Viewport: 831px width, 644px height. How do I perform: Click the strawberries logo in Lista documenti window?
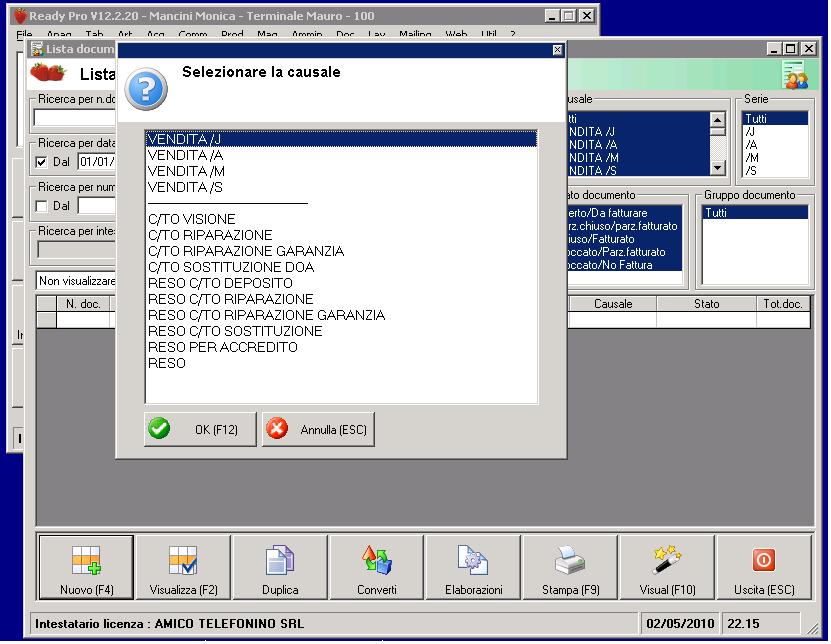[48, 73]
